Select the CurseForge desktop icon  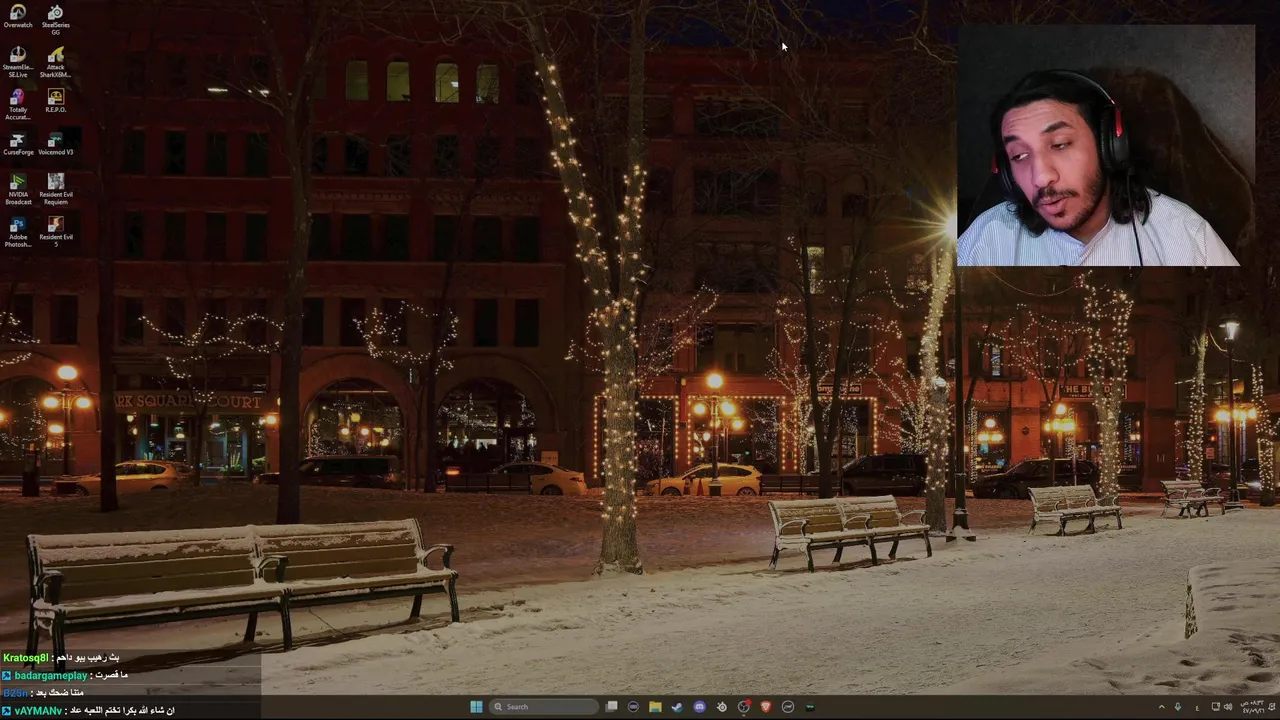[18, 143]
